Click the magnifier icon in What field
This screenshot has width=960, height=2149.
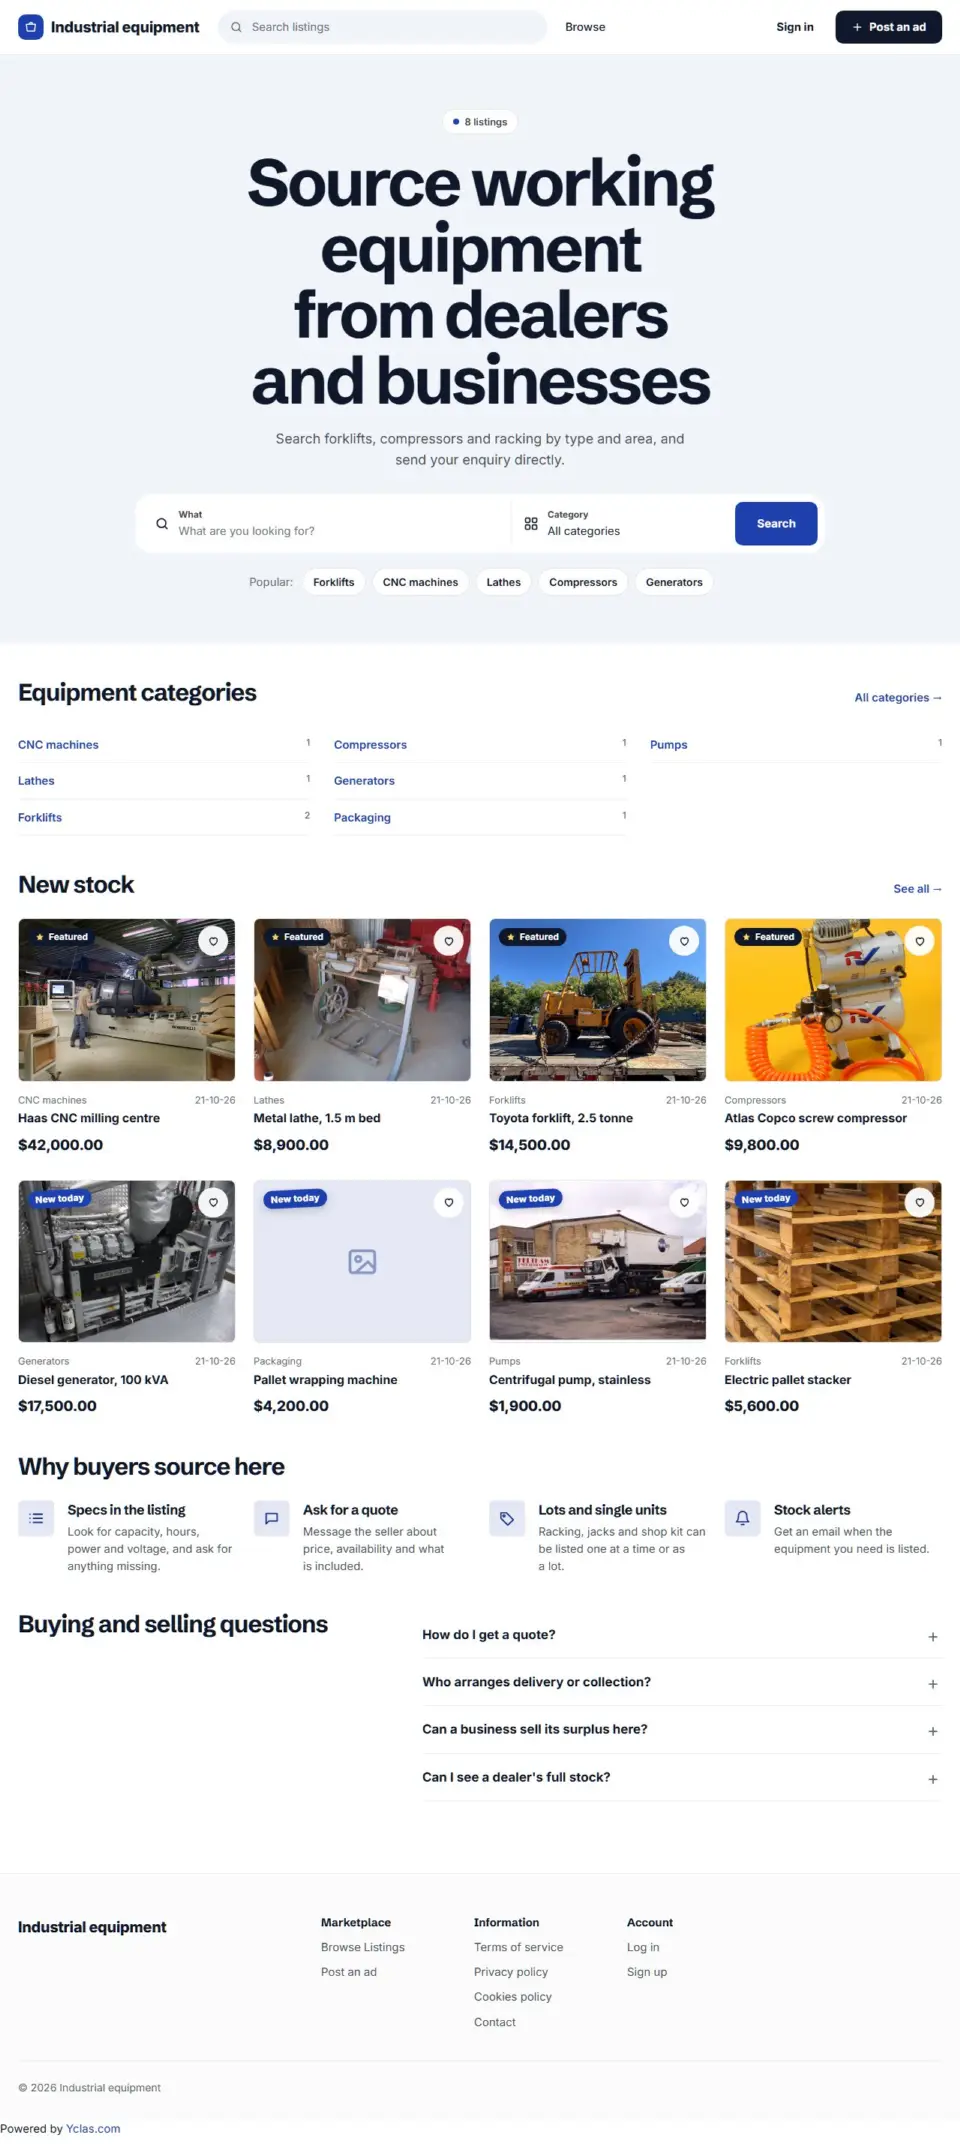point(162,523)
